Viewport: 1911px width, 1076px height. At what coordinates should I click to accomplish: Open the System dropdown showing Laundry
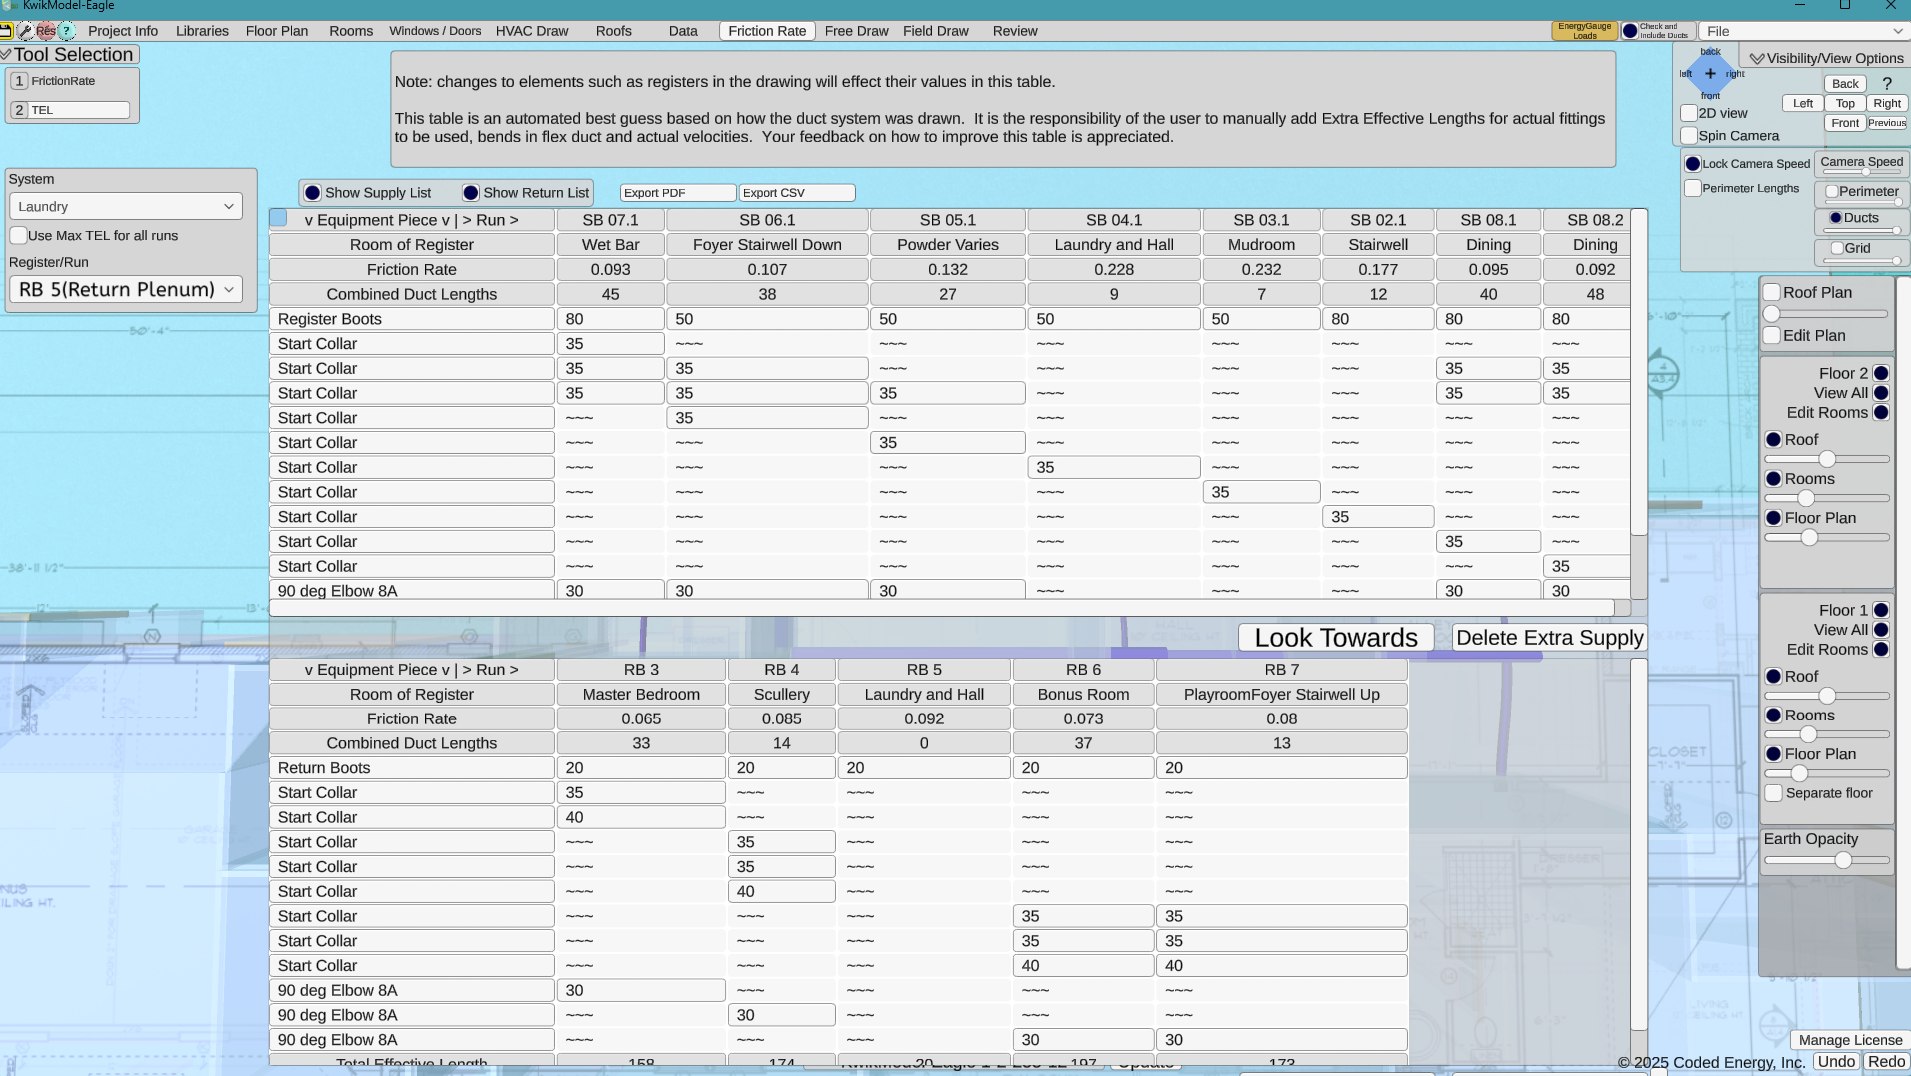click(126, 207)
